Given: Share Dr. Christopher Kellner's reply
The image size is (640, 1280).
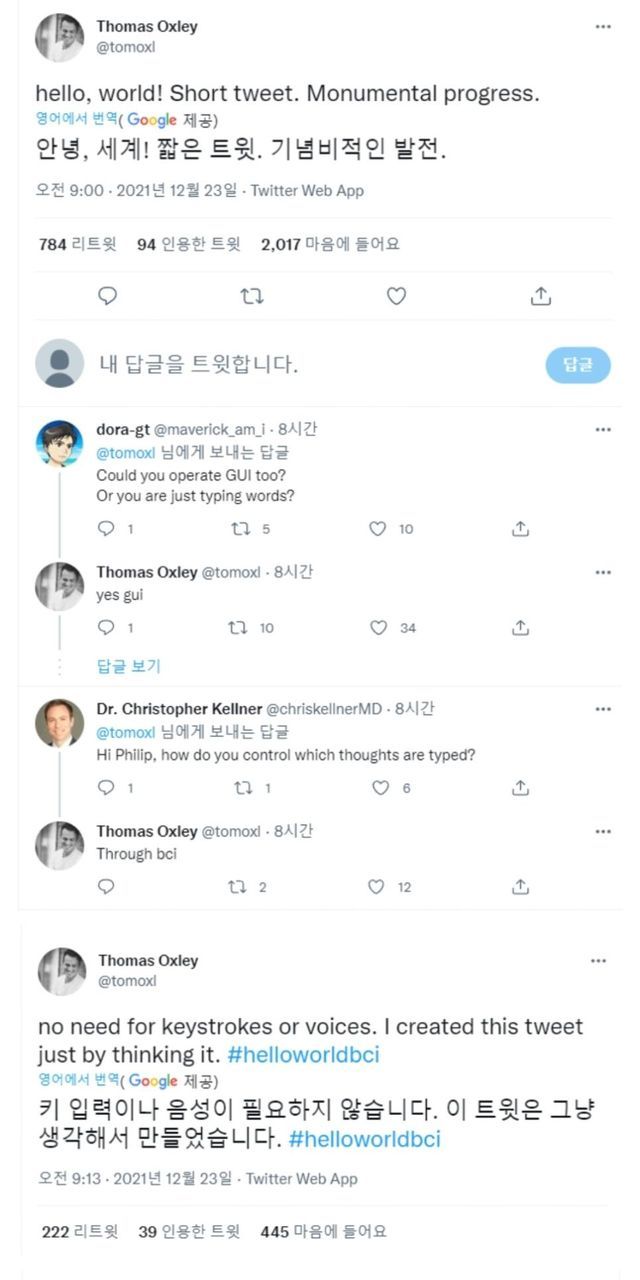Looking at the screenshot, I should [520, 788].
